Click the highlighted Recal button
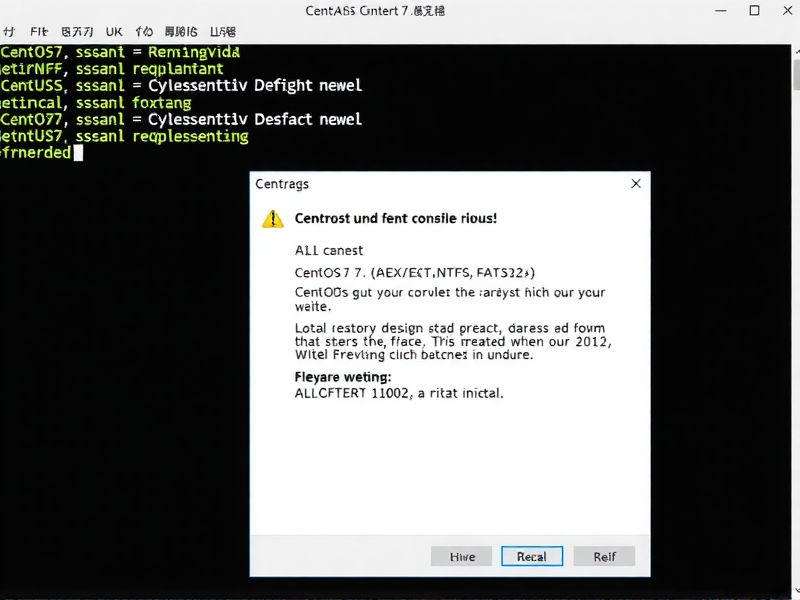The image size is (800, 600). pos(532,556)
